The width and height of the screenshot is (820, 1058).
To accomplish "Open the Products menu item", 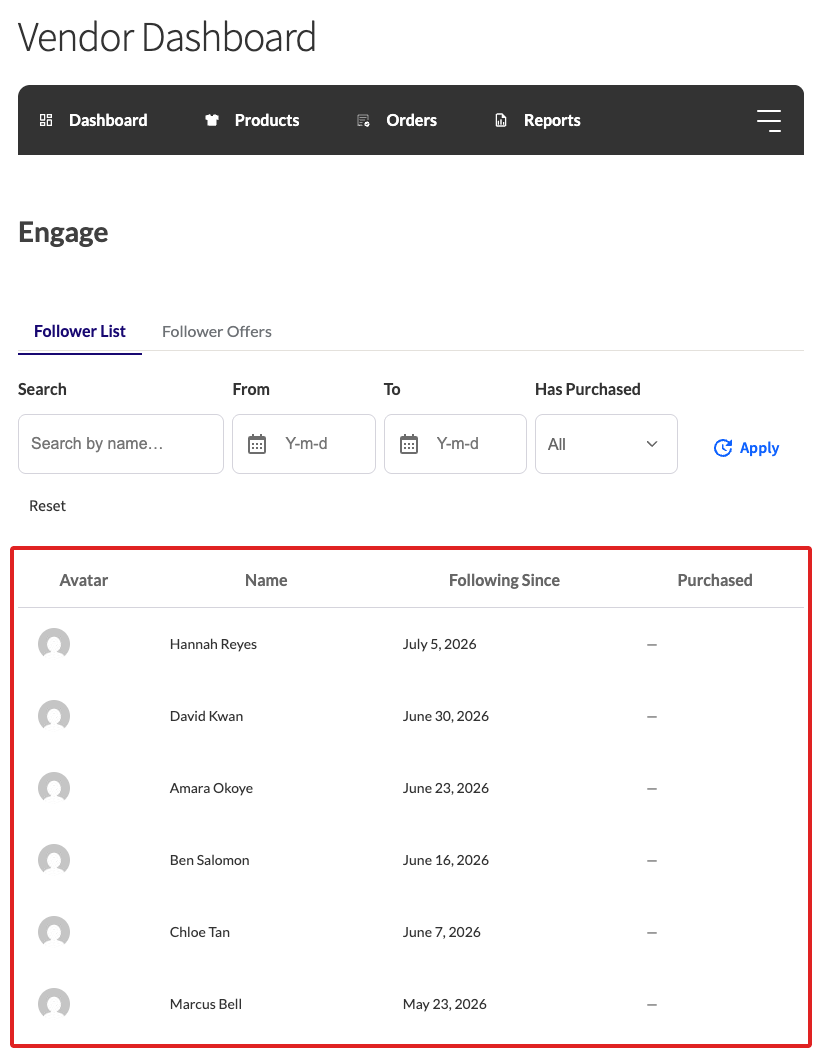I will (267, 120).
